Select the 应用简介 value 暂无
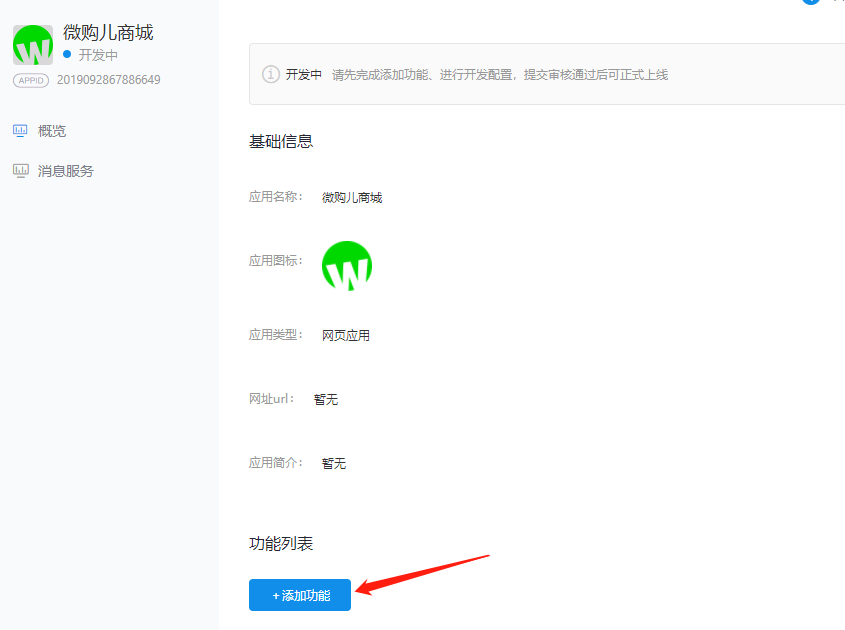 [x=334, y=463]
